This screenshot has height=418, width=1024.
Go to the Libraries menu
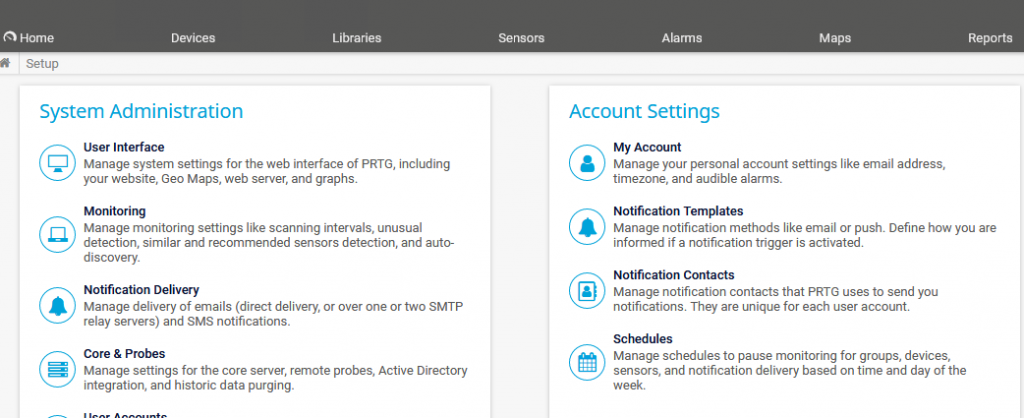357,38
